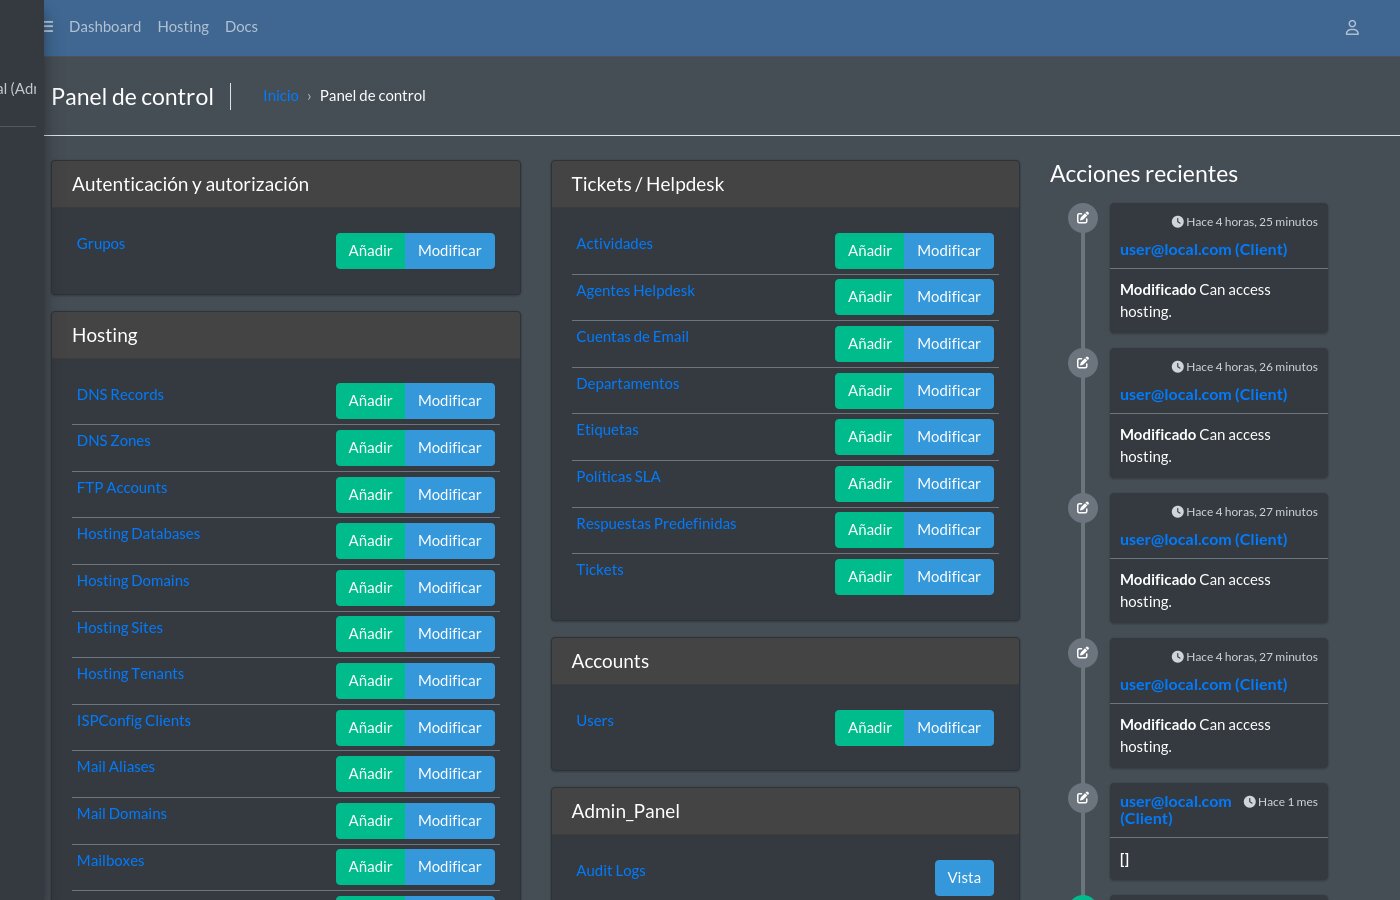Image resolution: width=1400 pixels, height=900 pixels.
Task: Click Añadir button for Grupos
Action: point(370,251)
